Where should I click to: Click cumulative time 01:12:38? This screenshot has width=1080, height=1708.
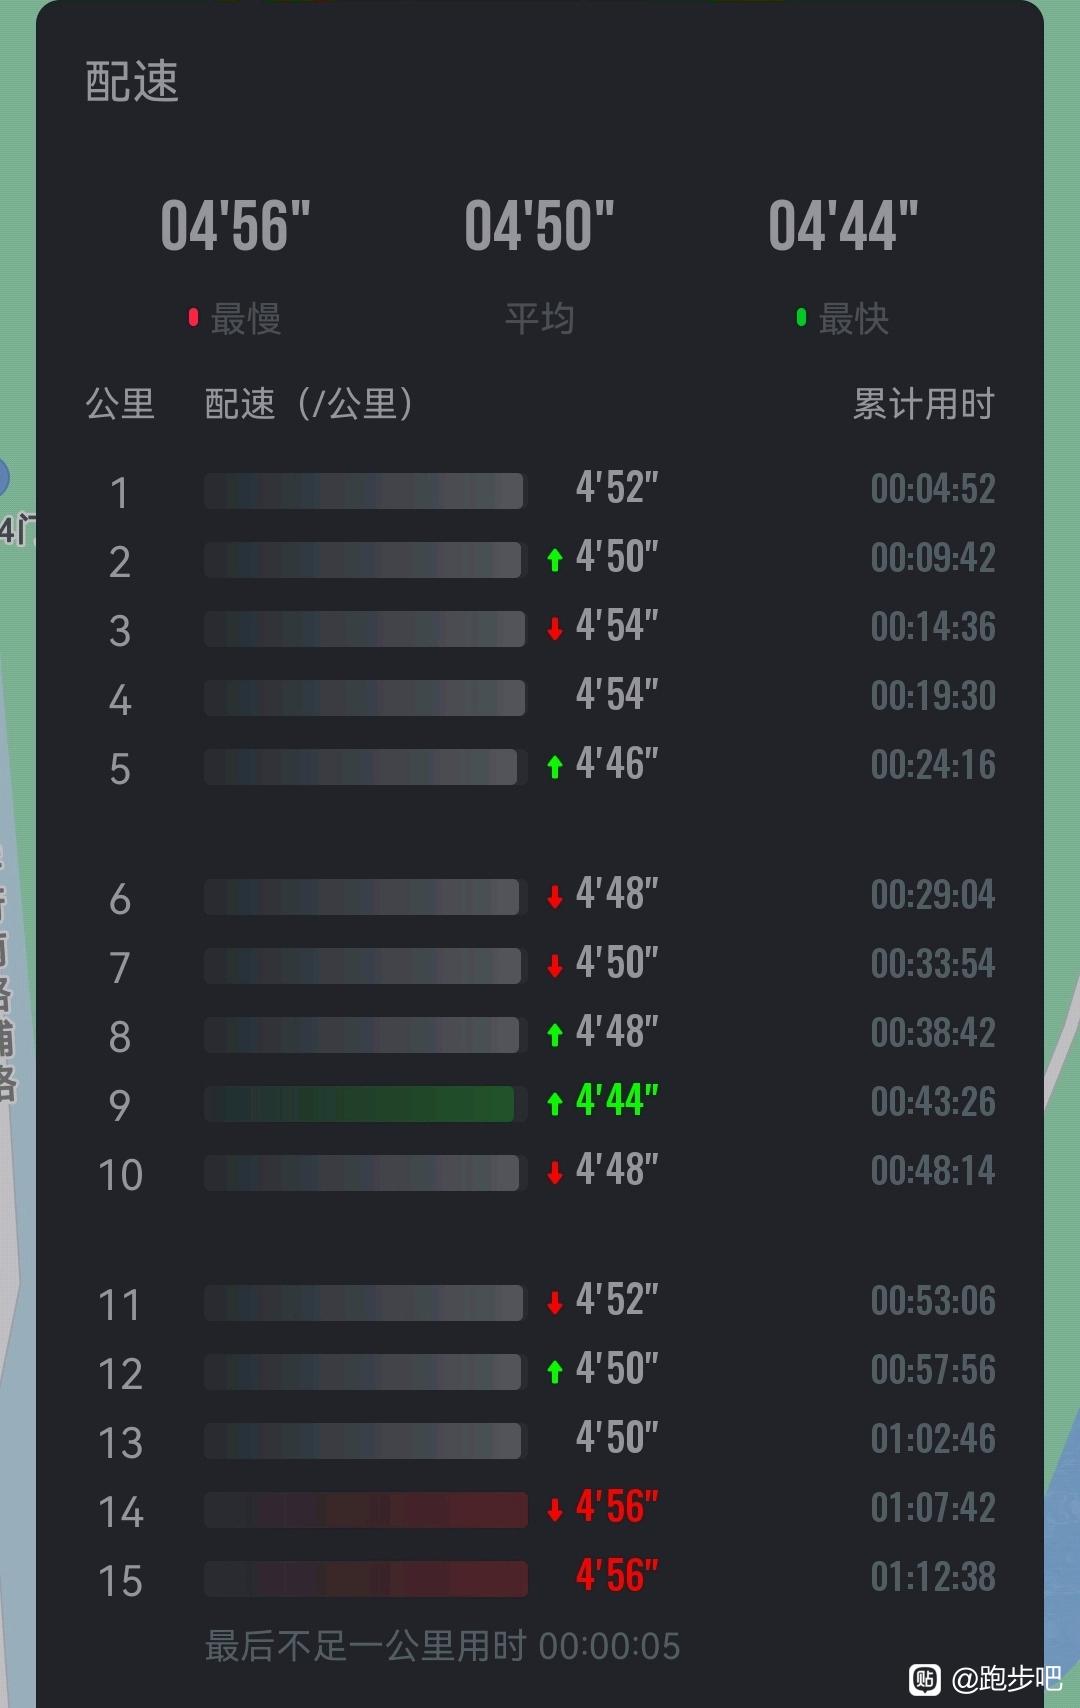pos(933,1577)
